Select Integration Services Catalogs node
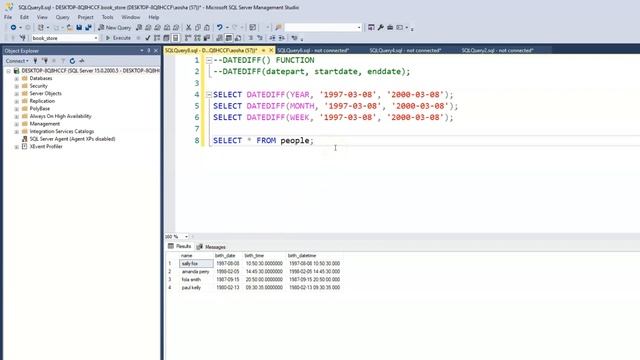 coord(62,131)
